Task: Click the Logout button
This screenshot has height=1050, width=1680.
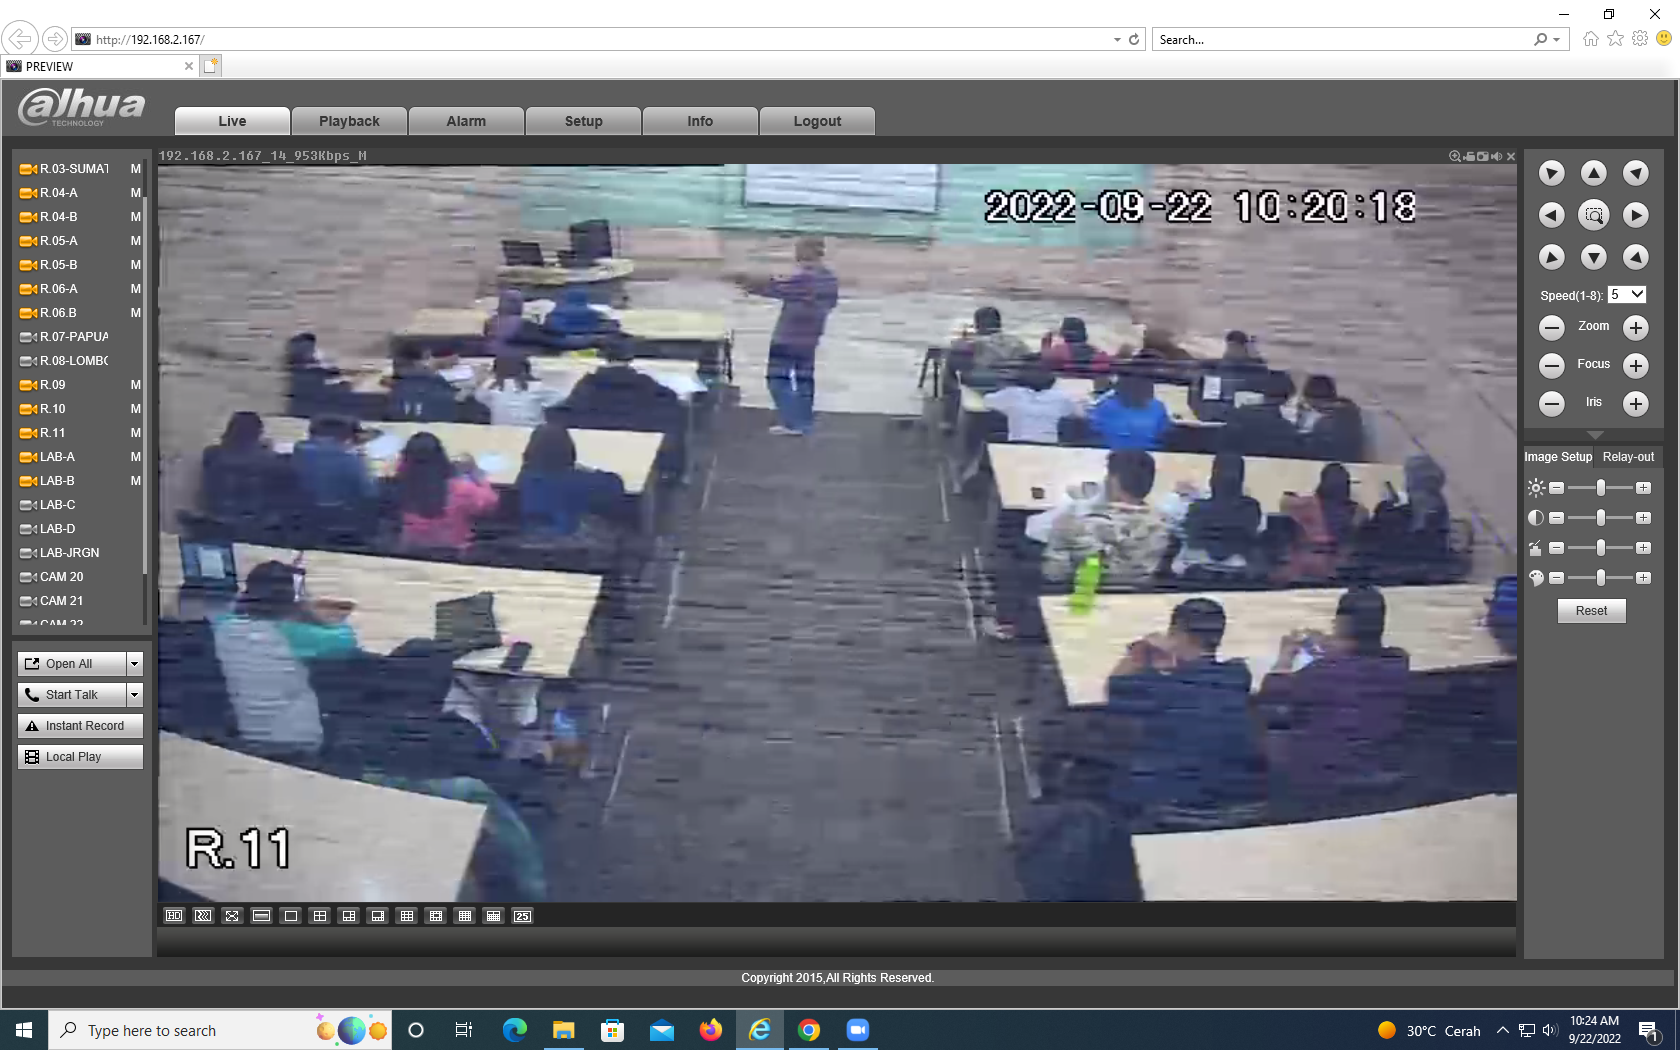Action: pos(817,121)
